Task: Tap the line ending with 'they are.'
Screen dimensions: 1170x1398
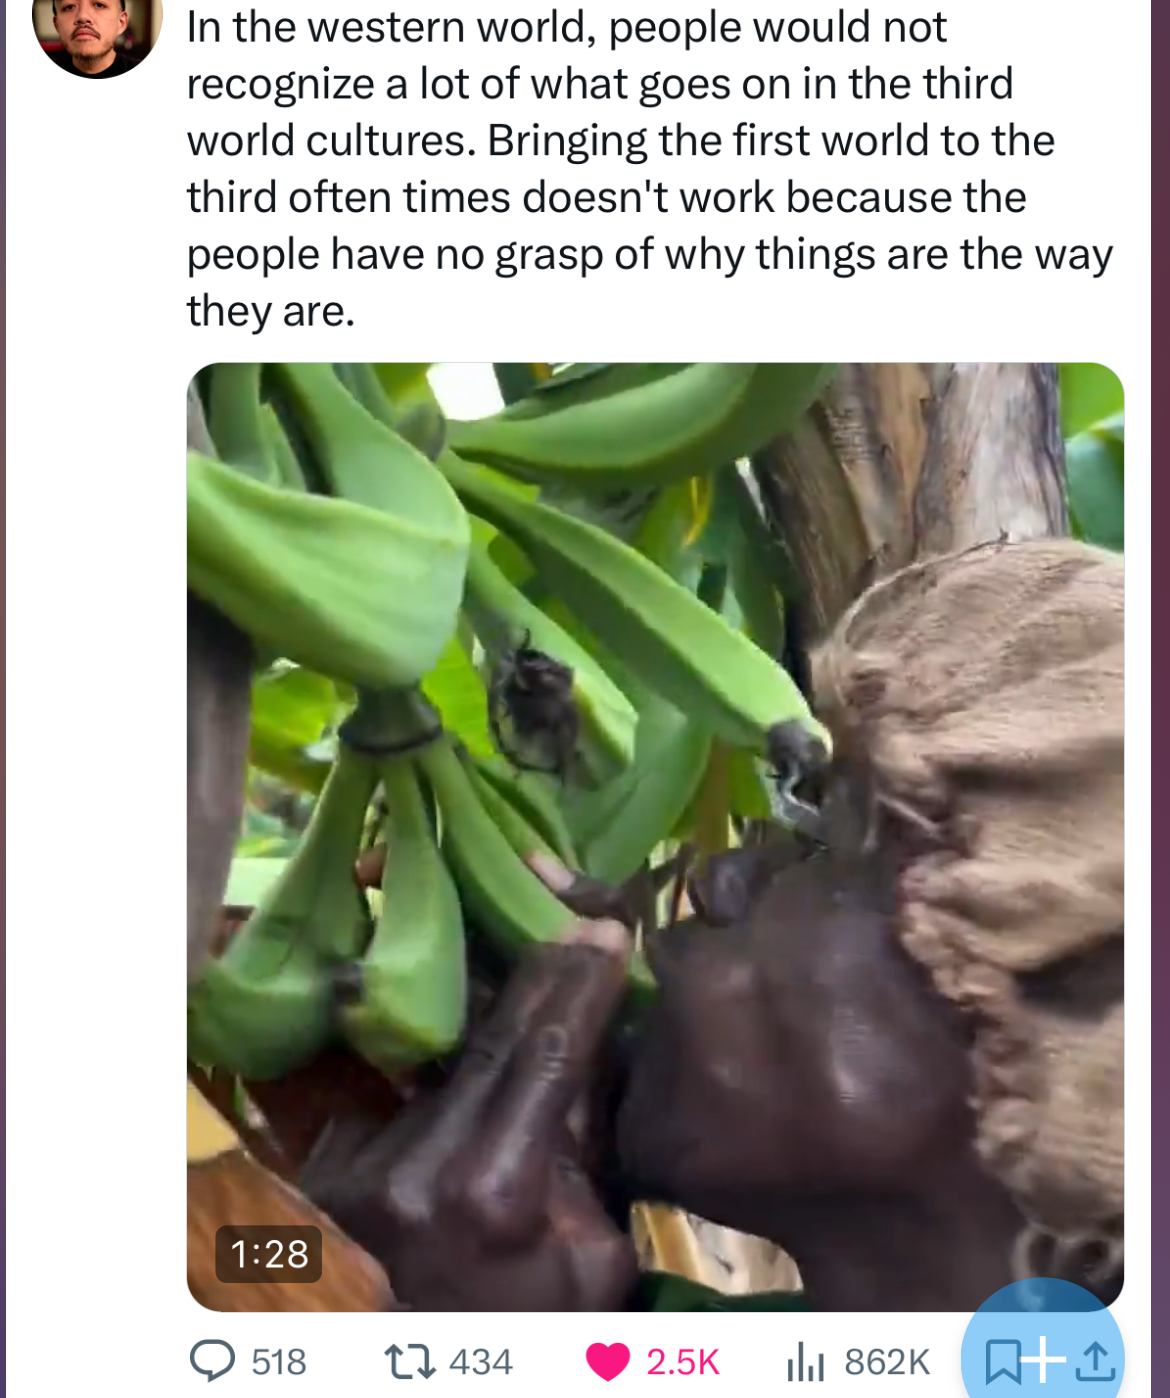Action: coord(271,311)
